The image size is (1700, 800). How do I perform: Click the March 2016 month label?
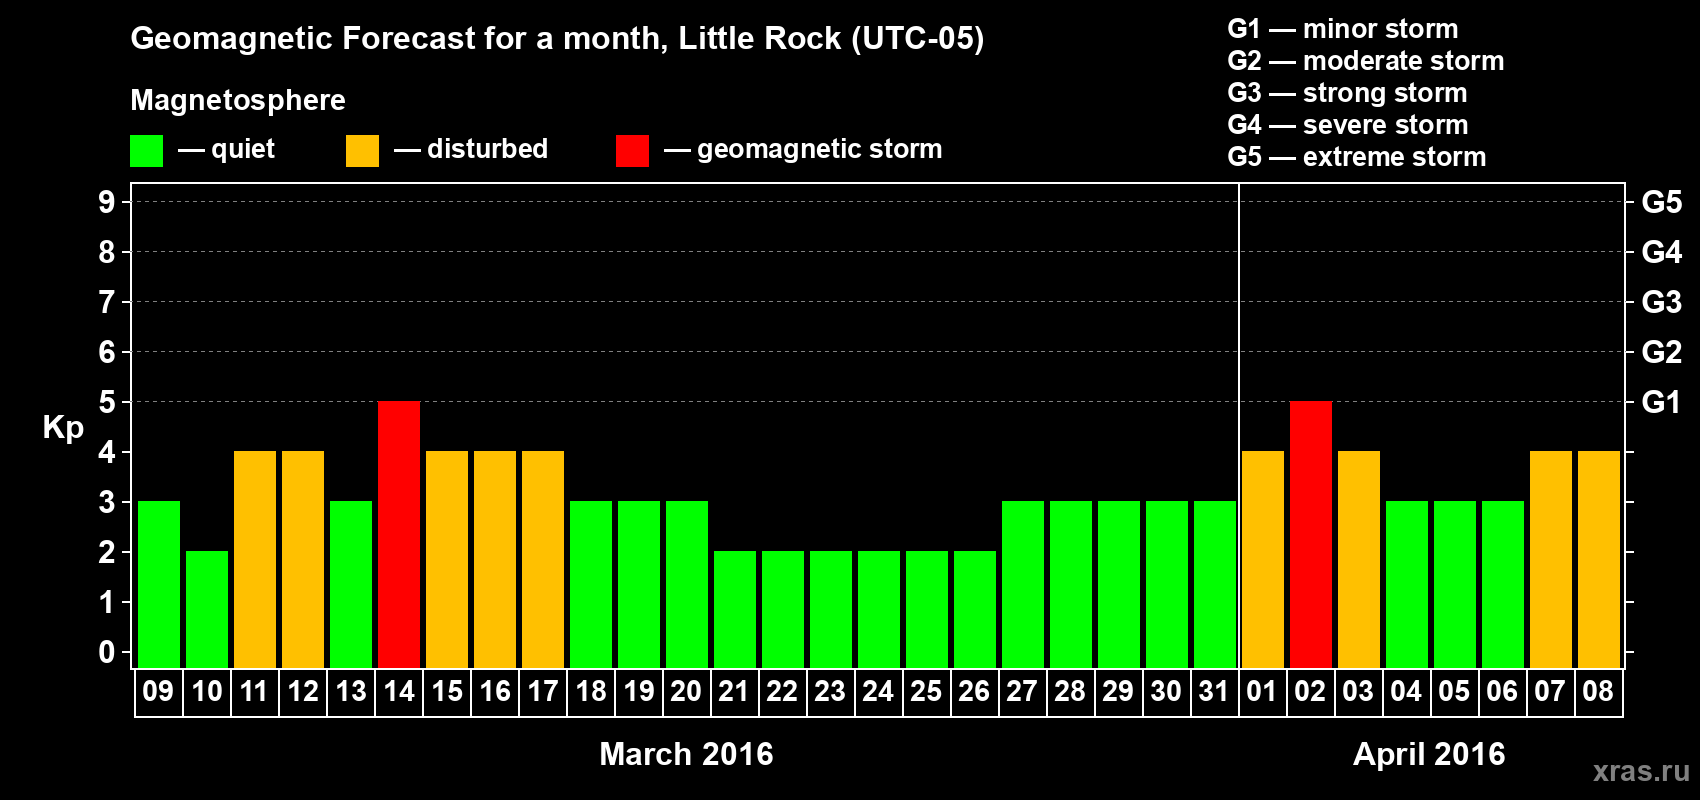coord(686,754)
